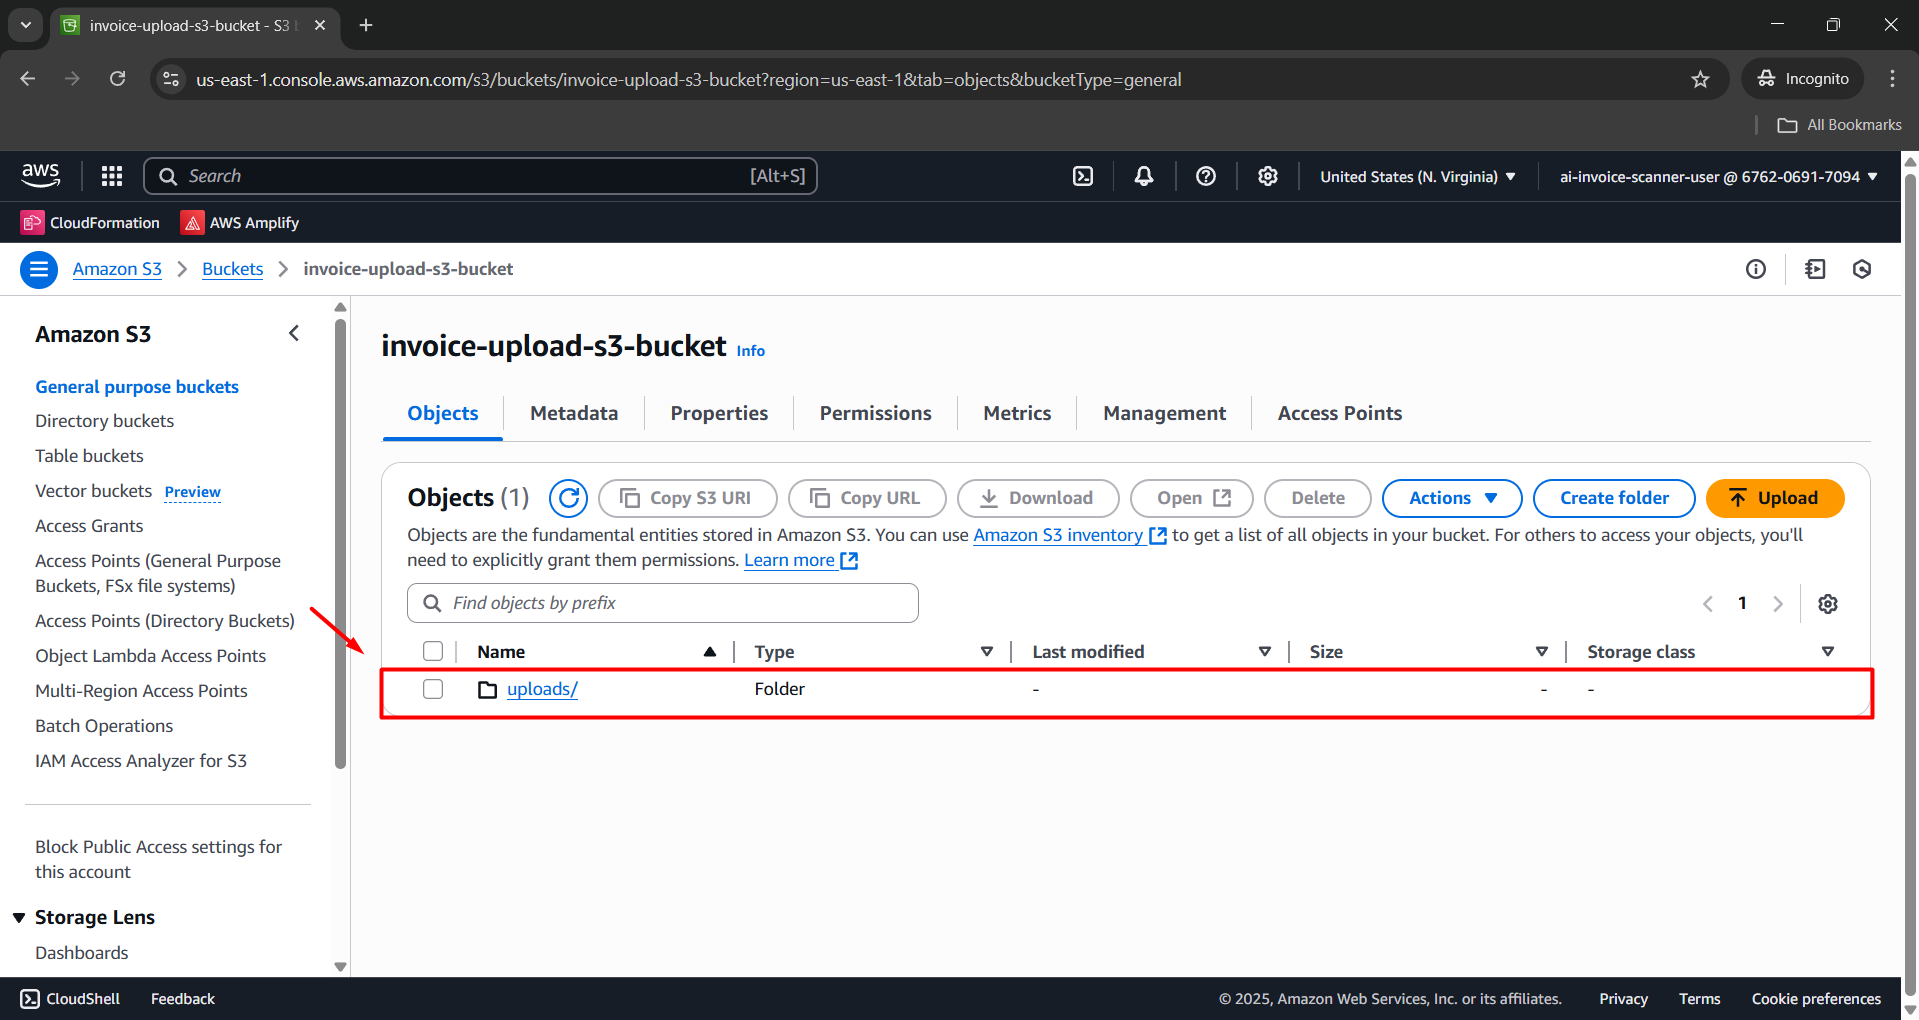Click the info panel circle icon

pos(1756,269)
